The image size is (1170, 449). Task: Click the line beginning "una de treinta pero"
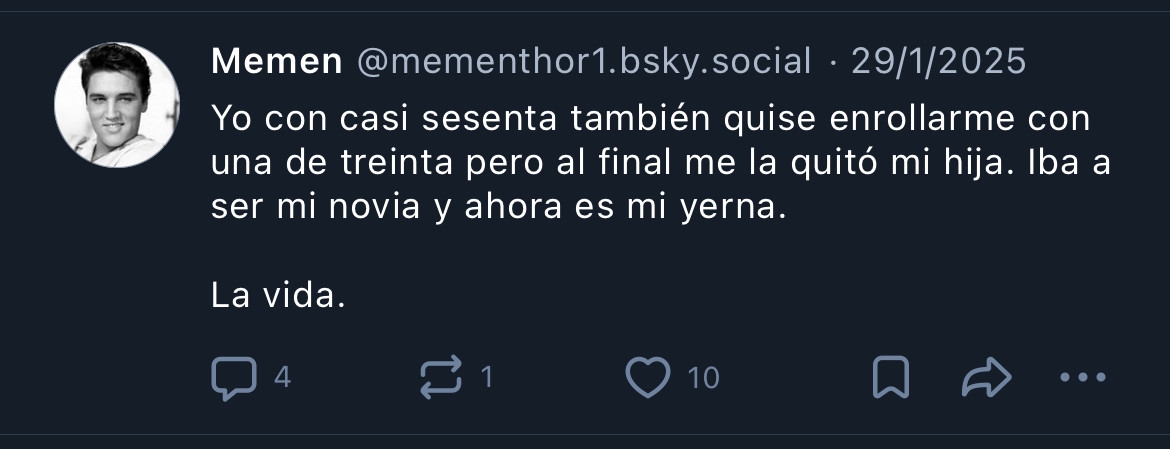[660, 165]
